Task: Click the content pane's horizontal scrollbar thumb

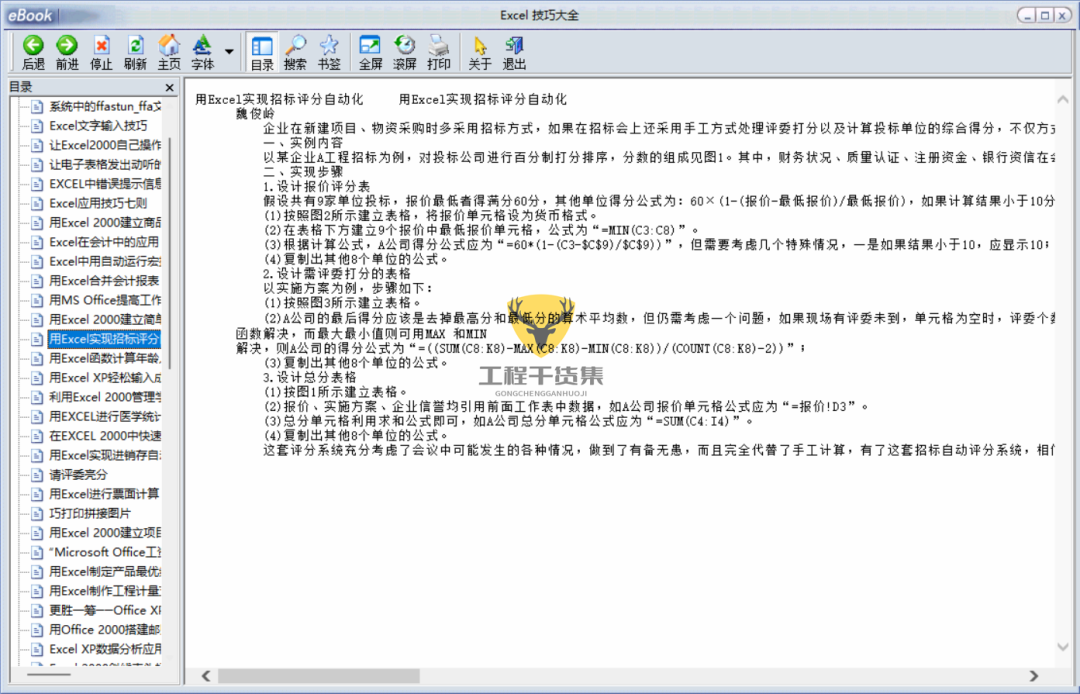Action: pyautogui.click(x=319, y=676)
